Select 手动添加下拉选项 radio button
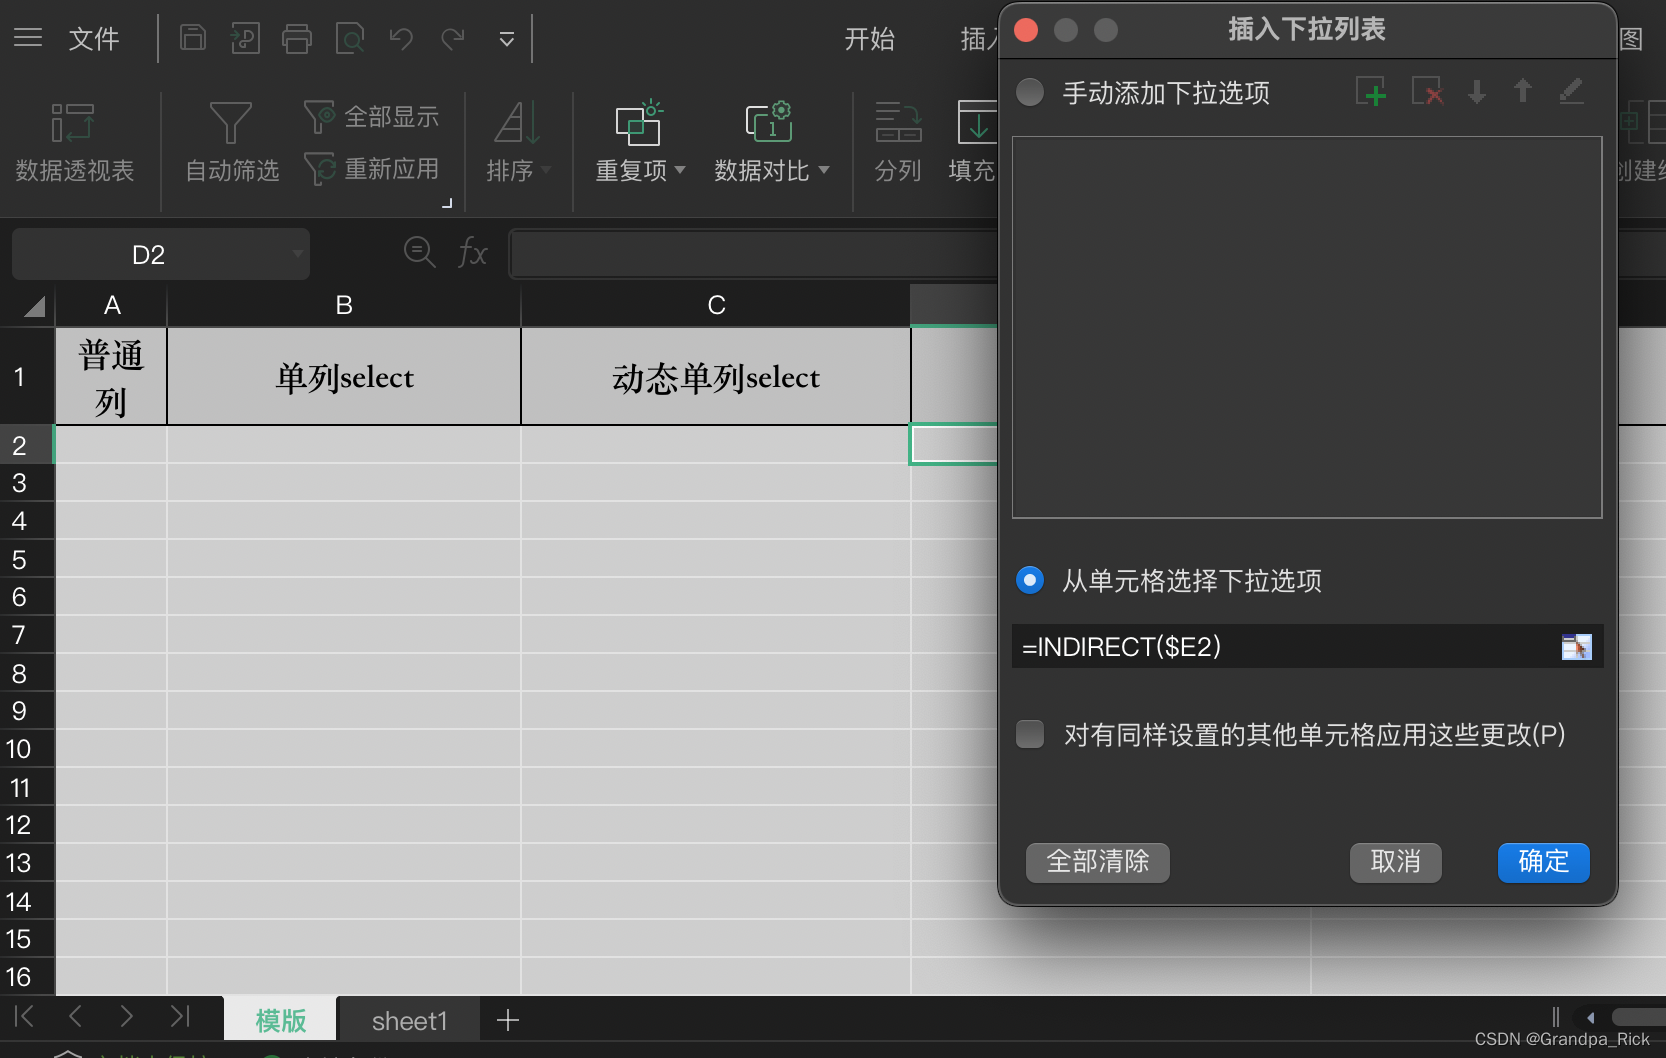 (x=1029, y=91)
